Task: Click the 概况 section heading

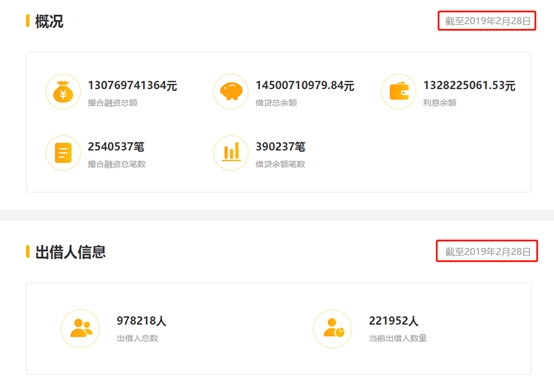Action: click(x=49, y=22)
